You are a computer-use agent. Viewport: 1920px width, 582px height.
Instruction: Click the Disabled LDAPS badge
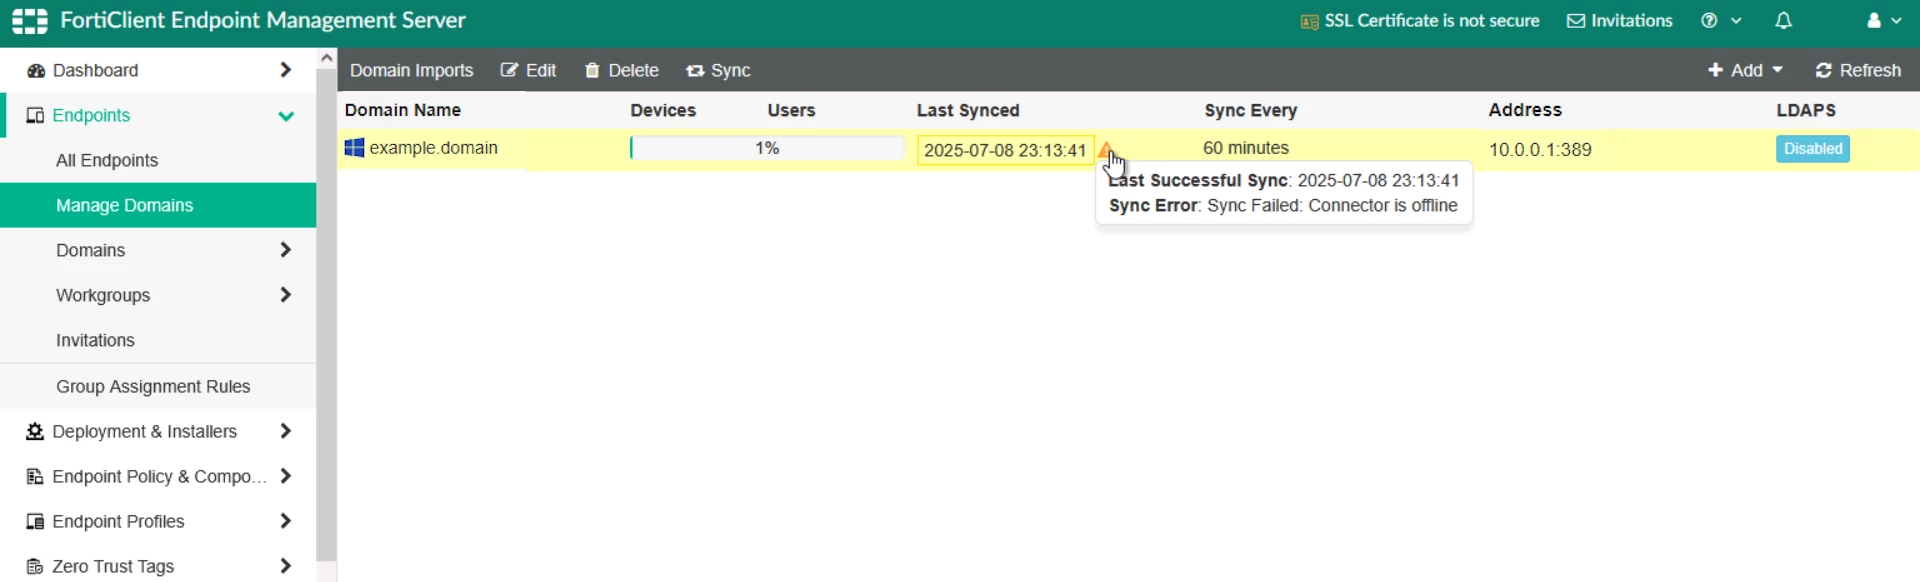pos(1812,149)
